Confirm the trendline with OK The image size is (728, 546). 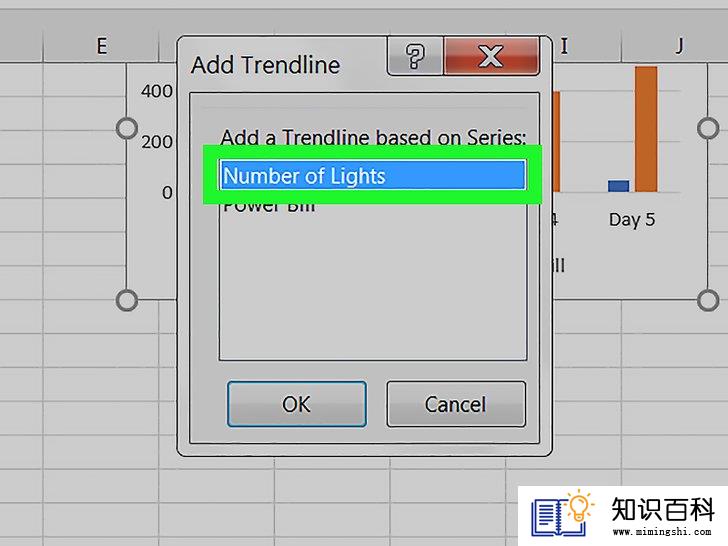click(297, 404)
